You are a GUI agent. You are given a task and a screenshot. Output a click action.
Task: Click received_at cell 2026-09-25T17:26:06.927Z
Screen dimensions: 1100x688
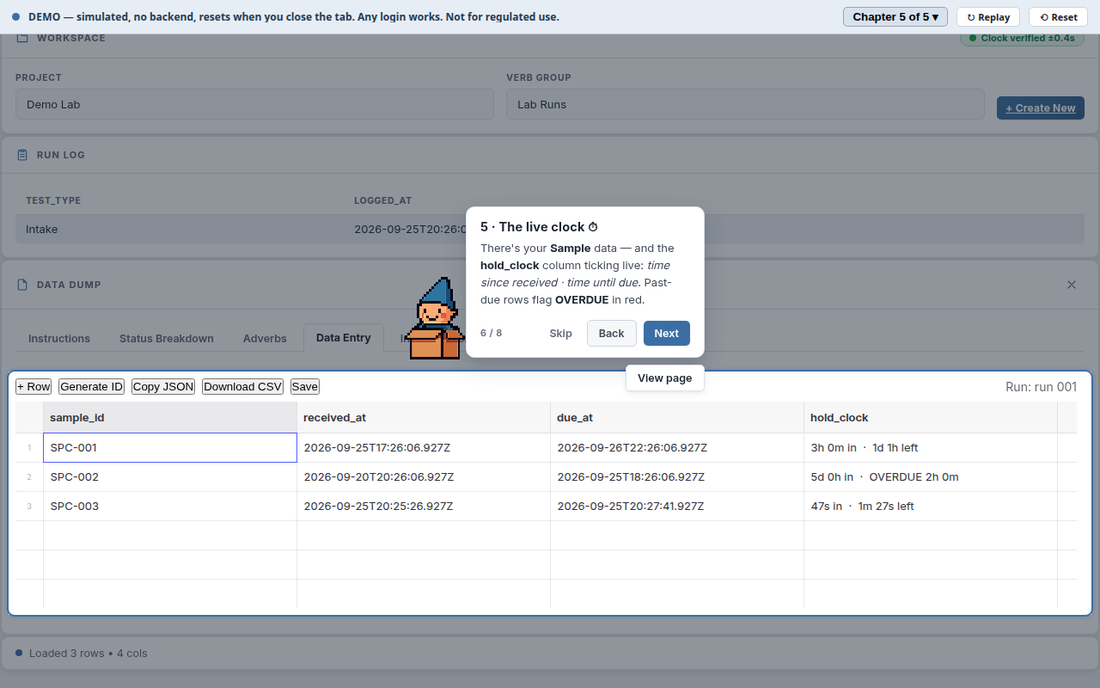(424, 447)
